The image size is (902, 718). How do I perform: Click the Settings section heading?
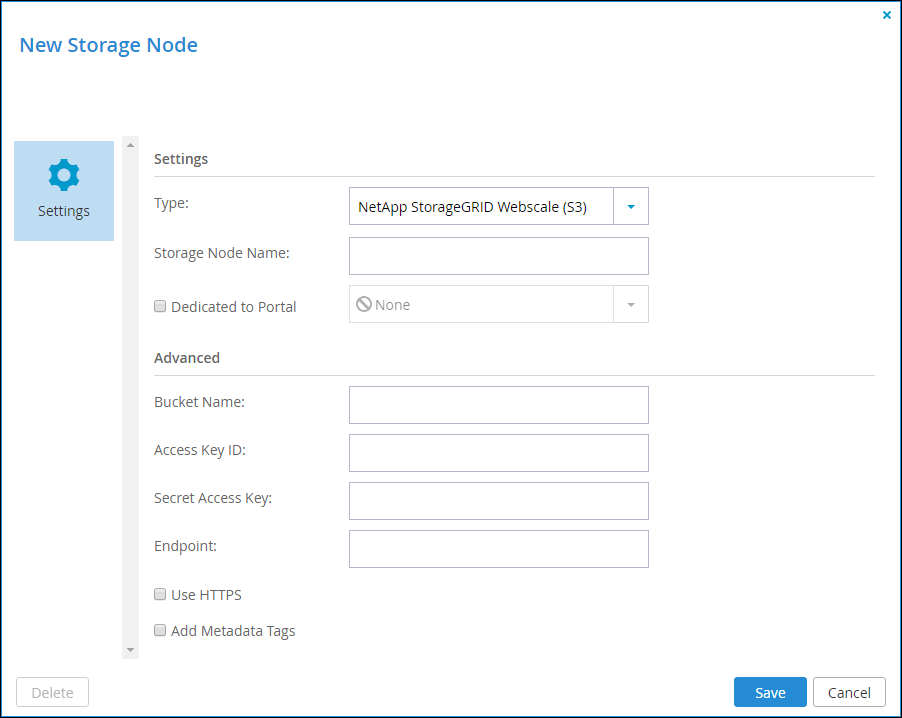pyautogui.click(x=181, y=159)
